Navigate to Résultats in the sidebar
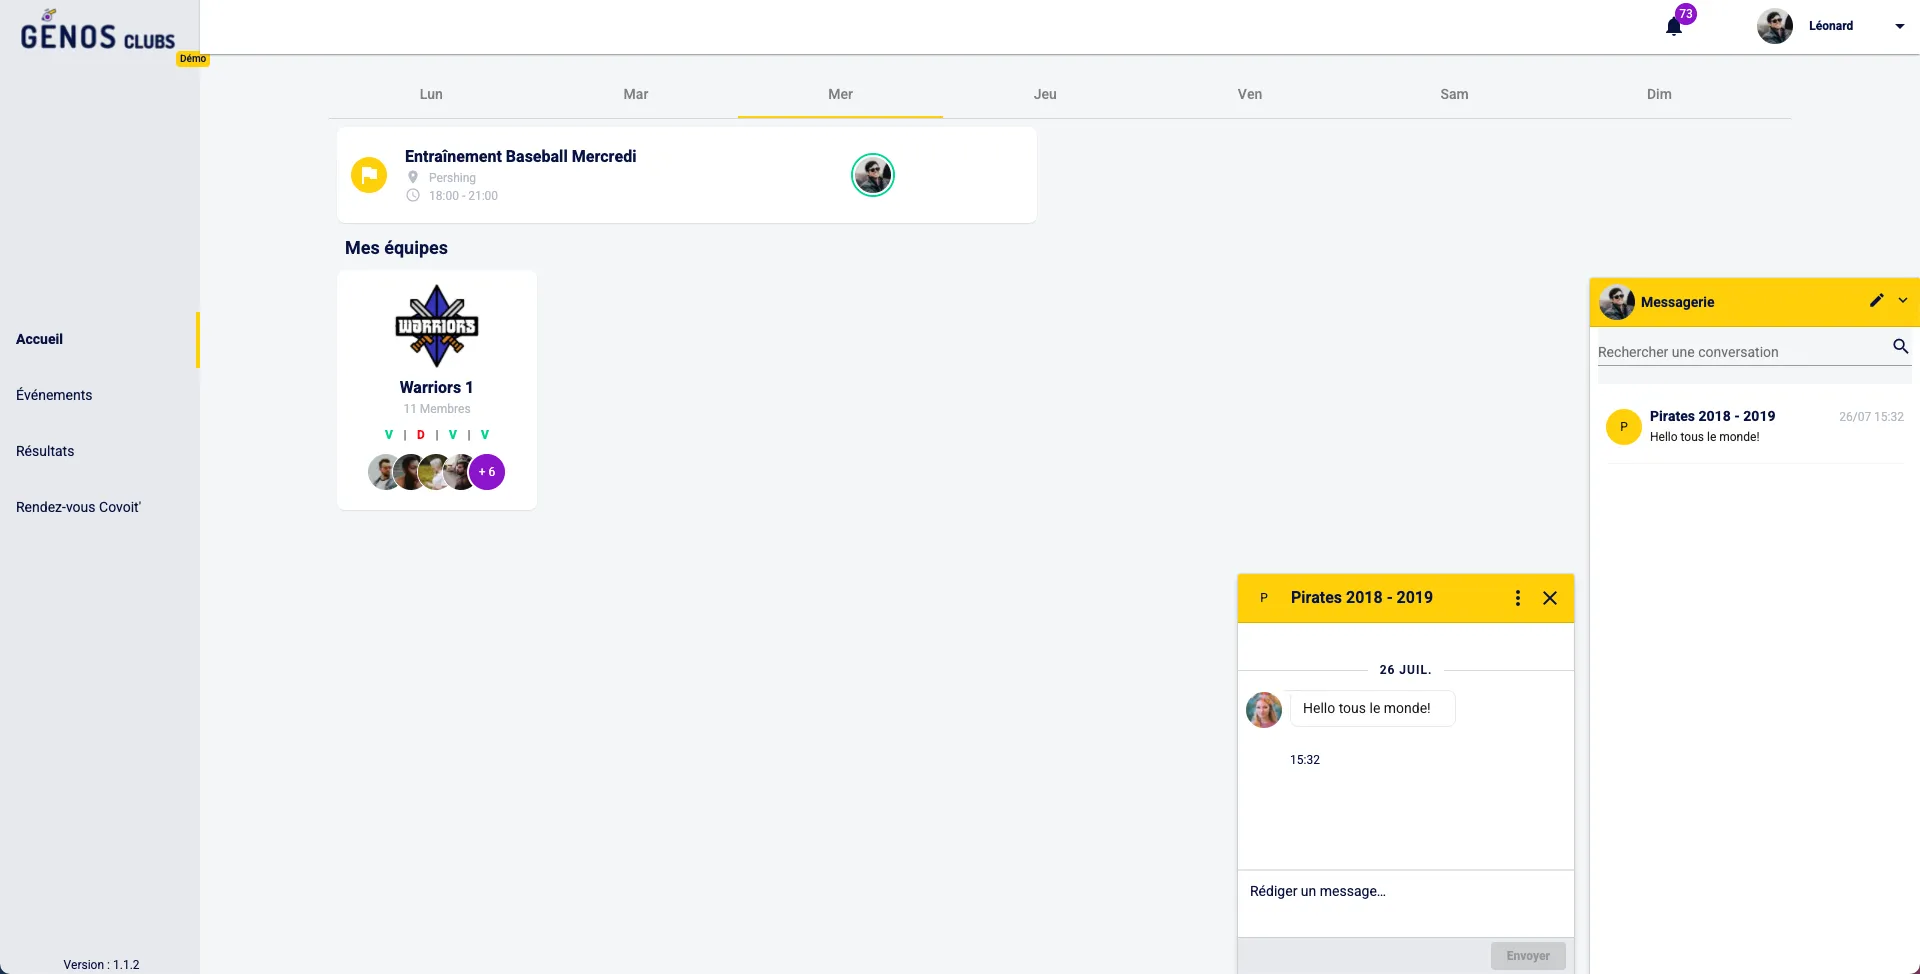This screenshot has width=1920, height=974. pos(45,451)
